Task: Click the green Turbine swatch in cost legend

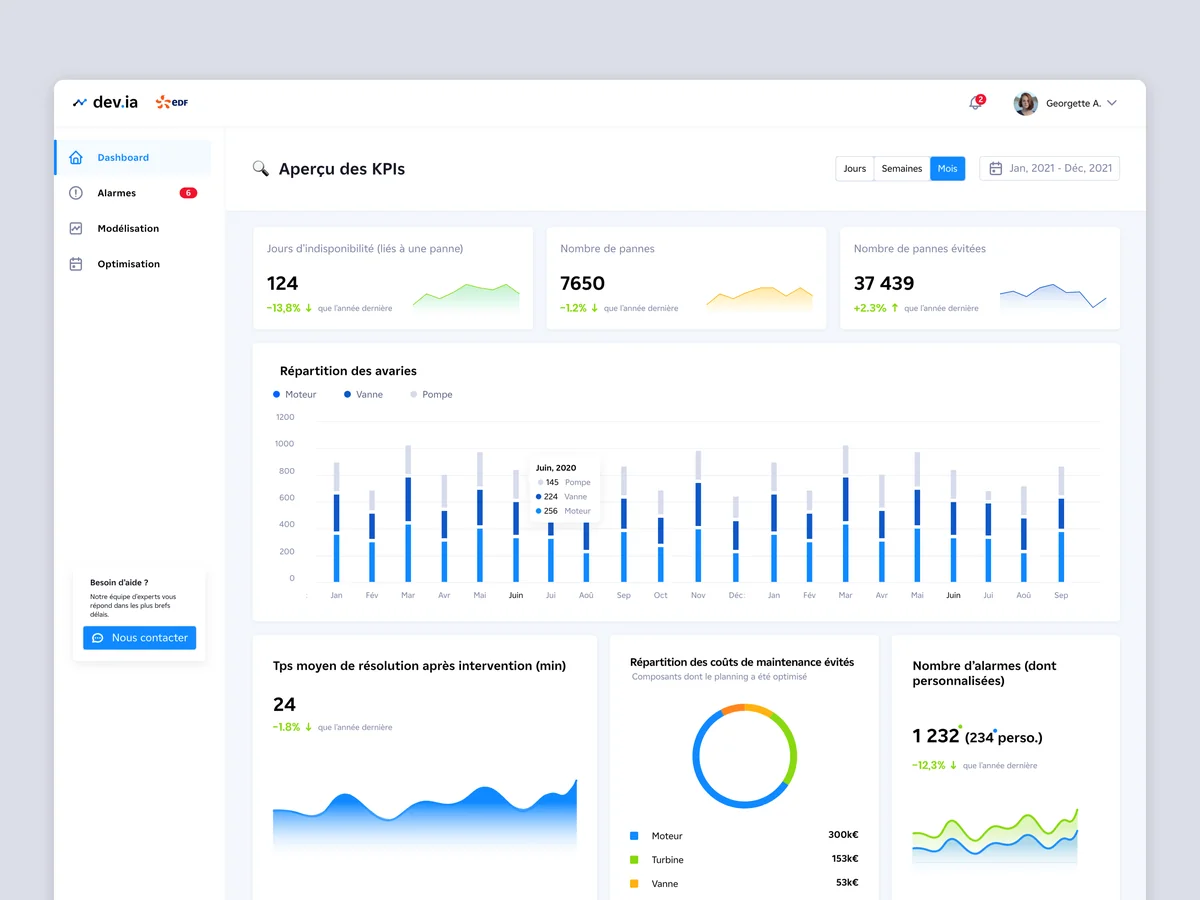Action: (634, 860)
